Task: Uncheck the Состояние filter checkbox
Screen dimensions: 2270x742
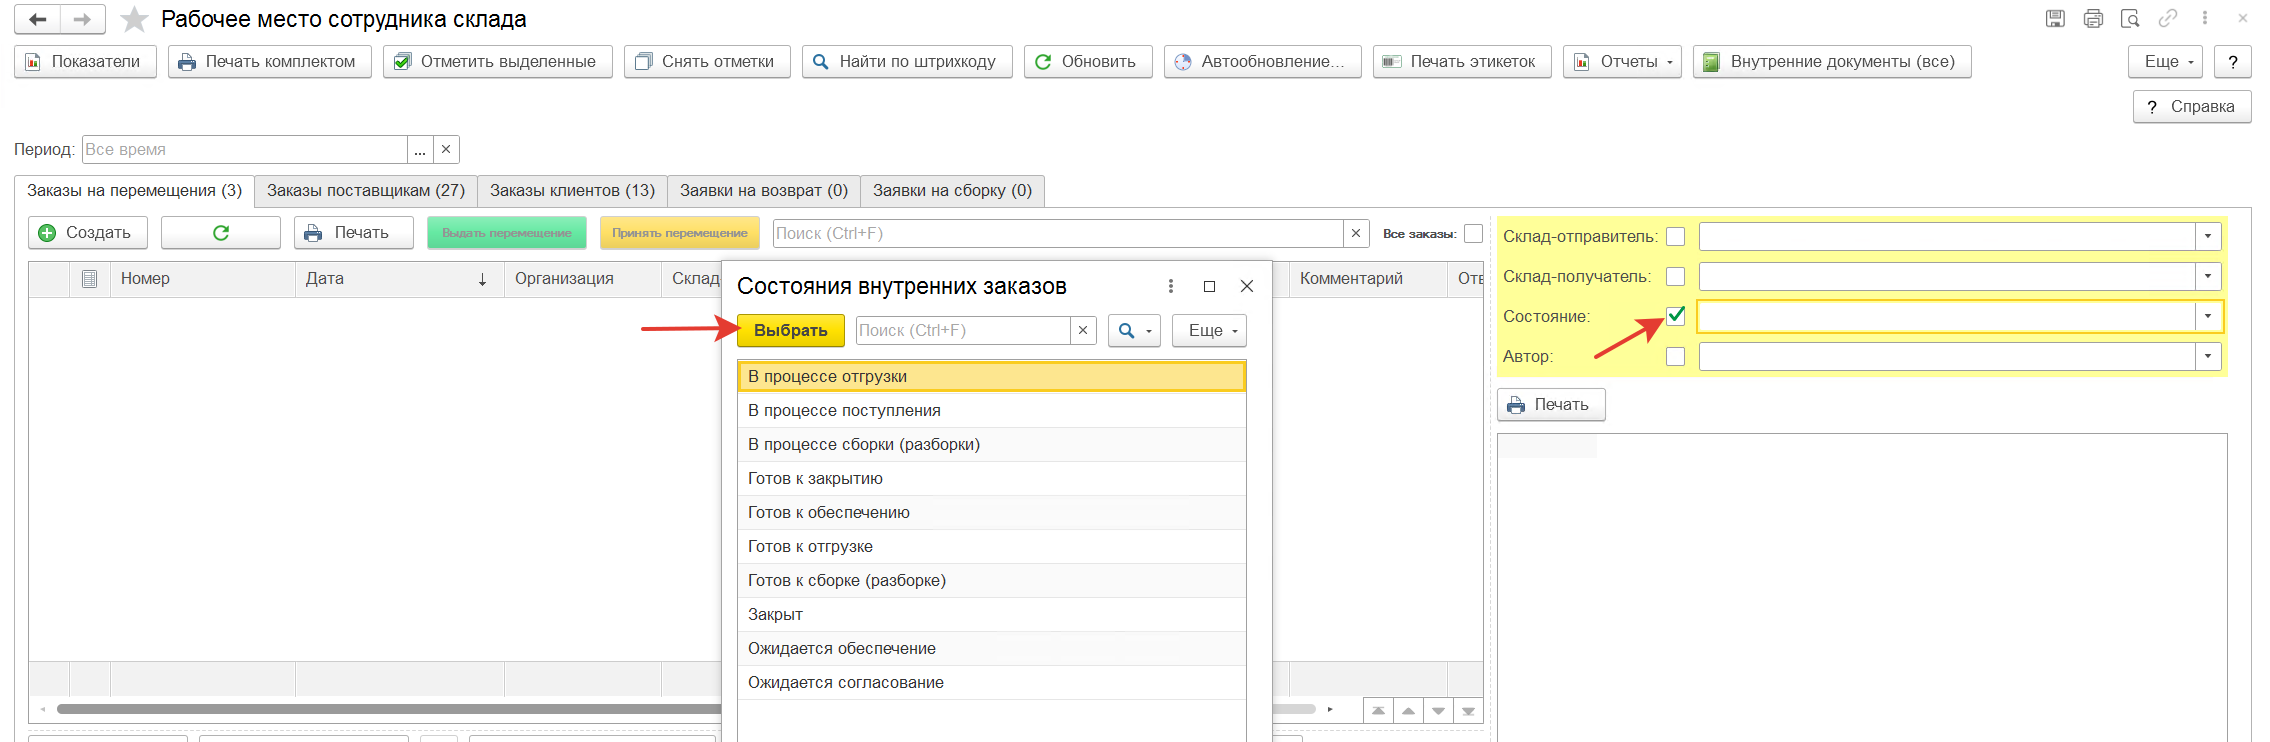Action: coord(1676,316)
